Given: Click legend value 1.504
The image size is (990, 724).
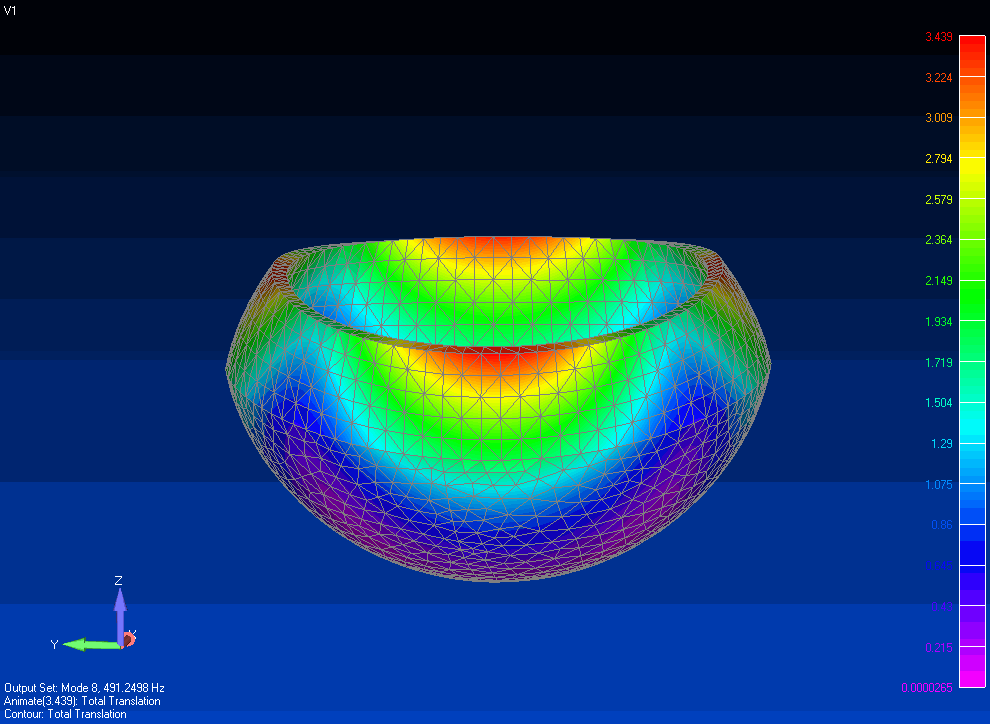Looking at the screenshot, I should click(939, 403).
